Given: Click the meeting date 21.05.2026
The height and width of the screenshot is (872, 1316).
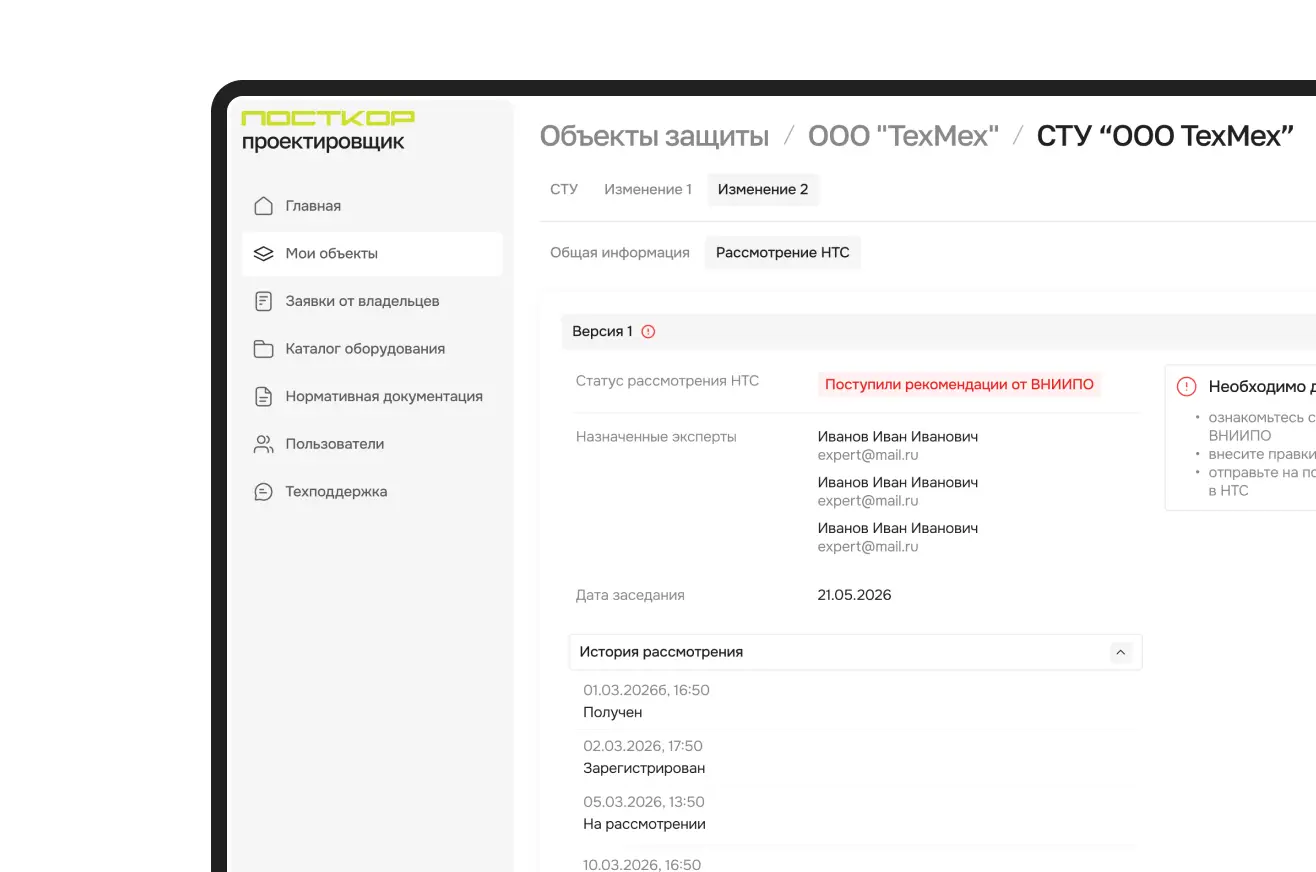Looking at the screenshot, I should coord(854,595).
